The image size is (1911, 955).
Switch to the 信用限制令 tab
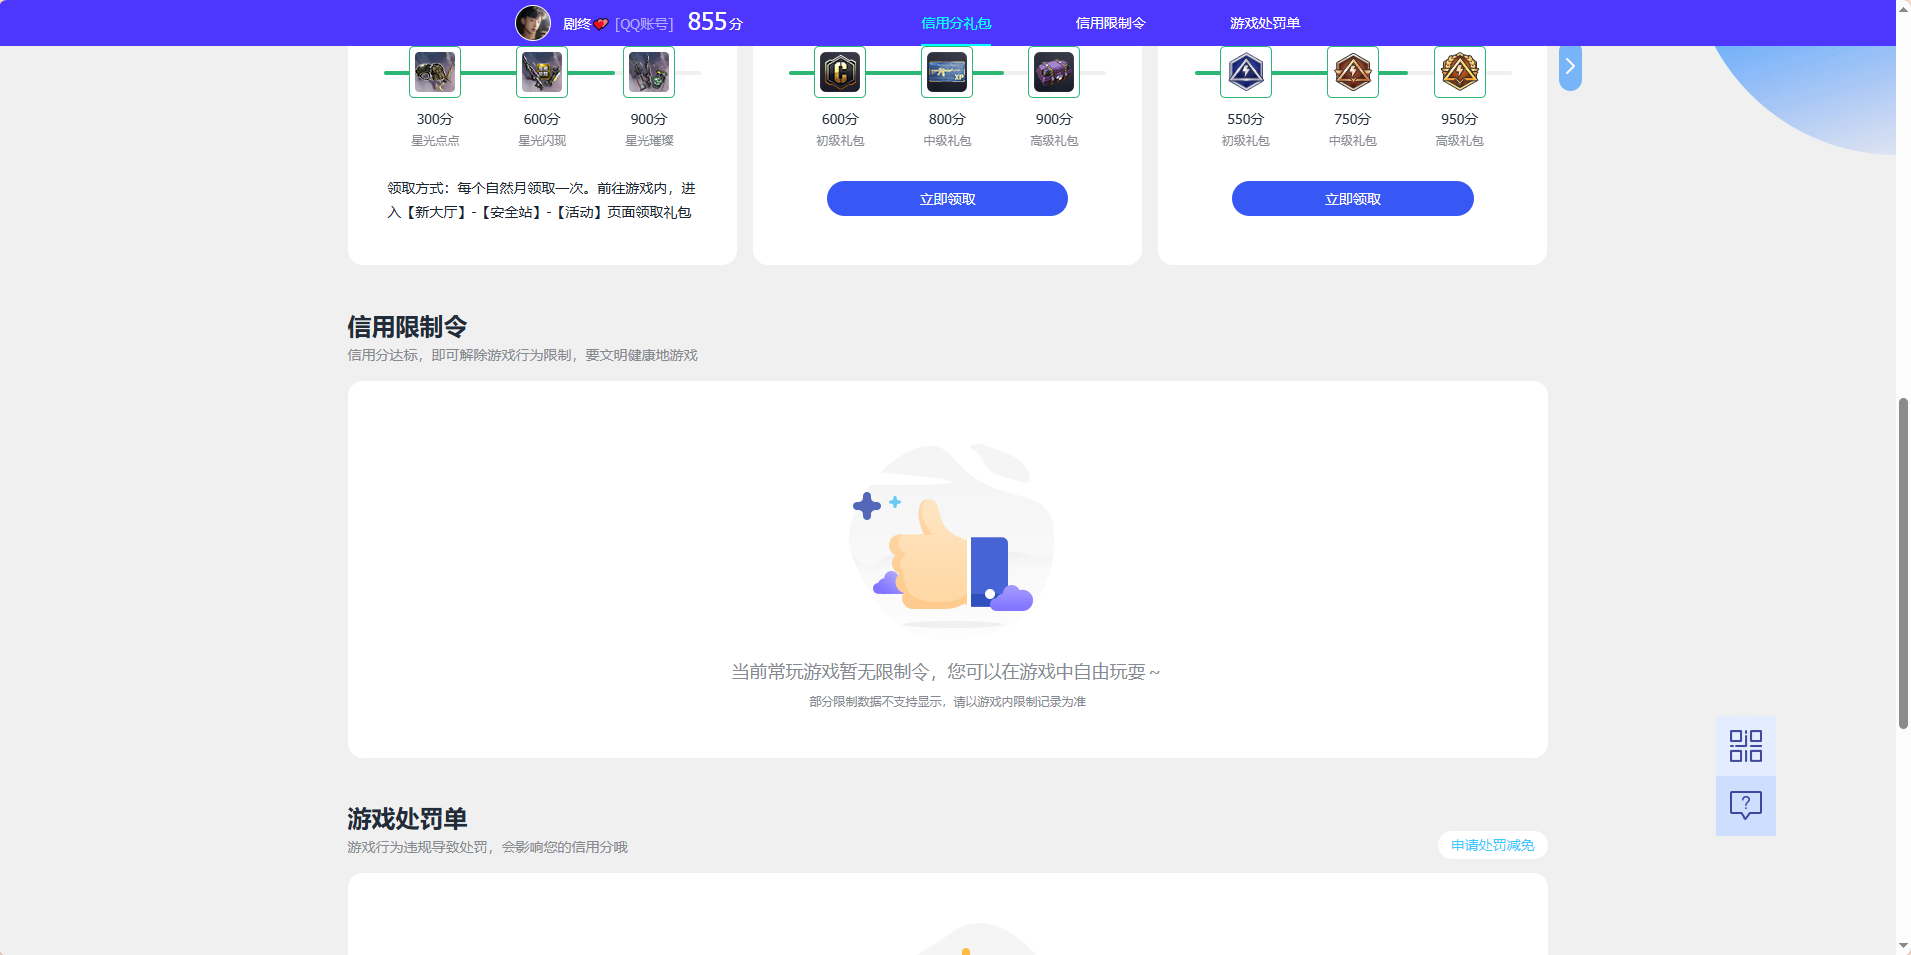(1109, 22)
